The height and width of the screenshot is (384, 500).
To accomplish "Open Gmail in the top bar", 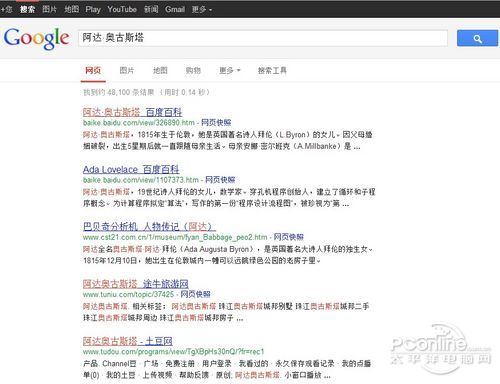I will coord(175,9).
